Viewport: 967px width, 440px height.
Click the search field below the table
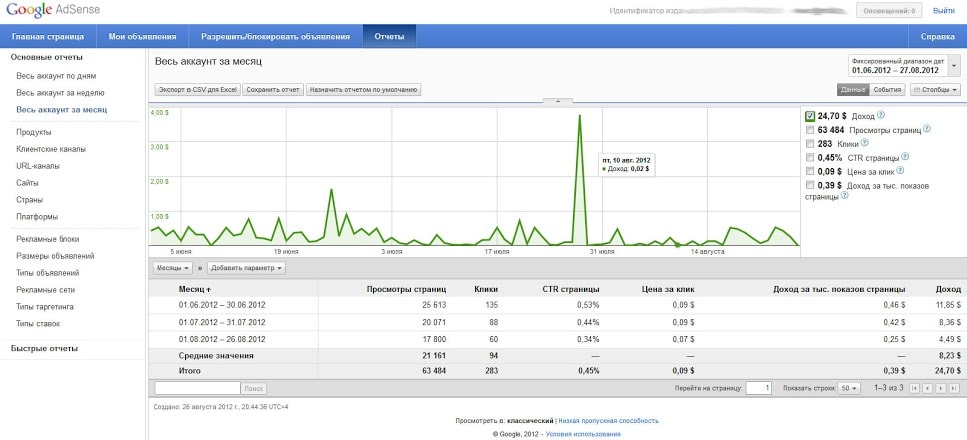197,387
